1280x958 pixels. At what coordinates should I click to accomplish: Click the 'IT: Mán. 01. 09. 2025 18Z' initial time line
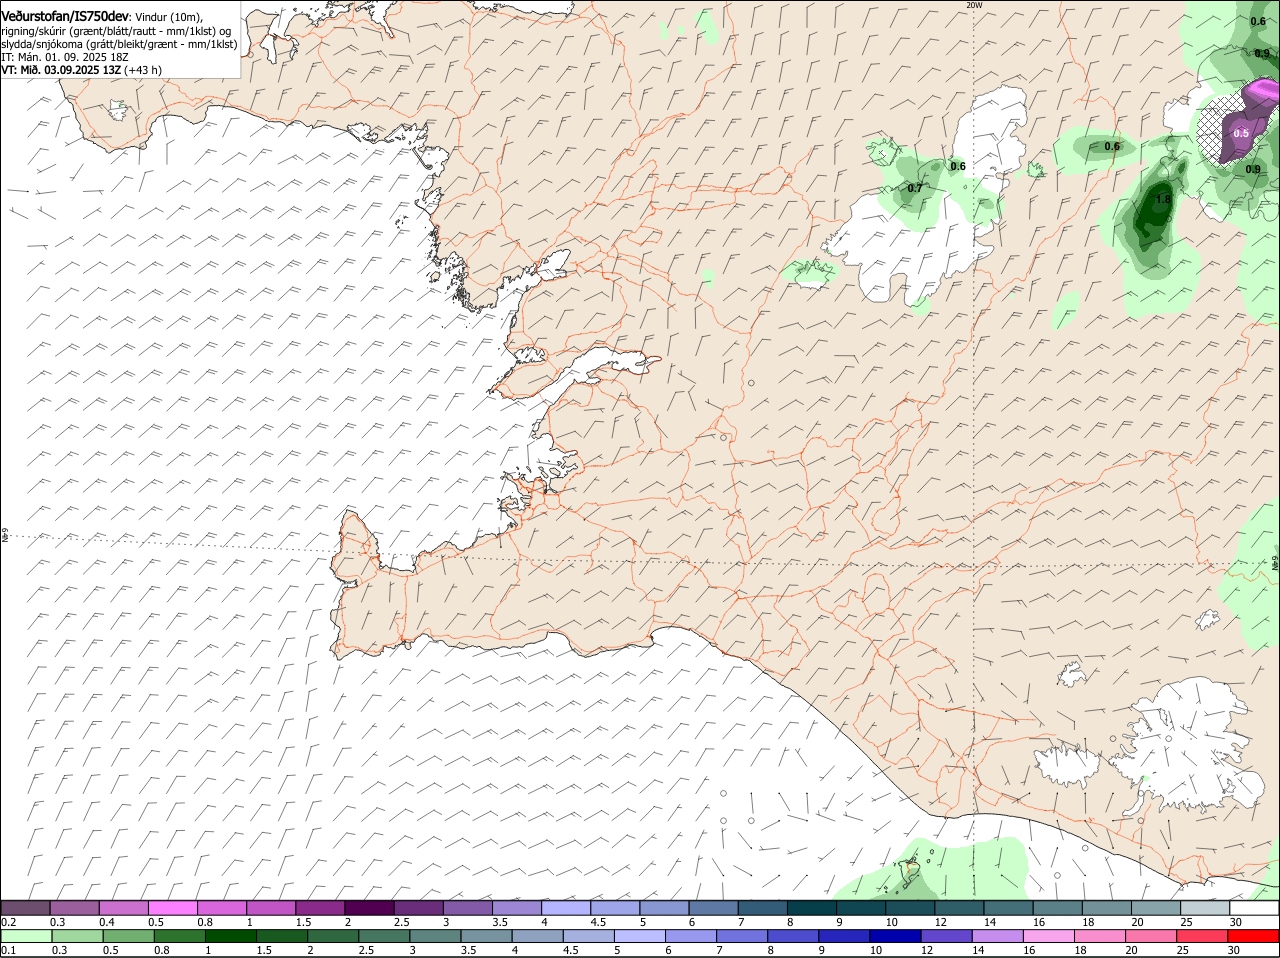[x=64, y=57]
